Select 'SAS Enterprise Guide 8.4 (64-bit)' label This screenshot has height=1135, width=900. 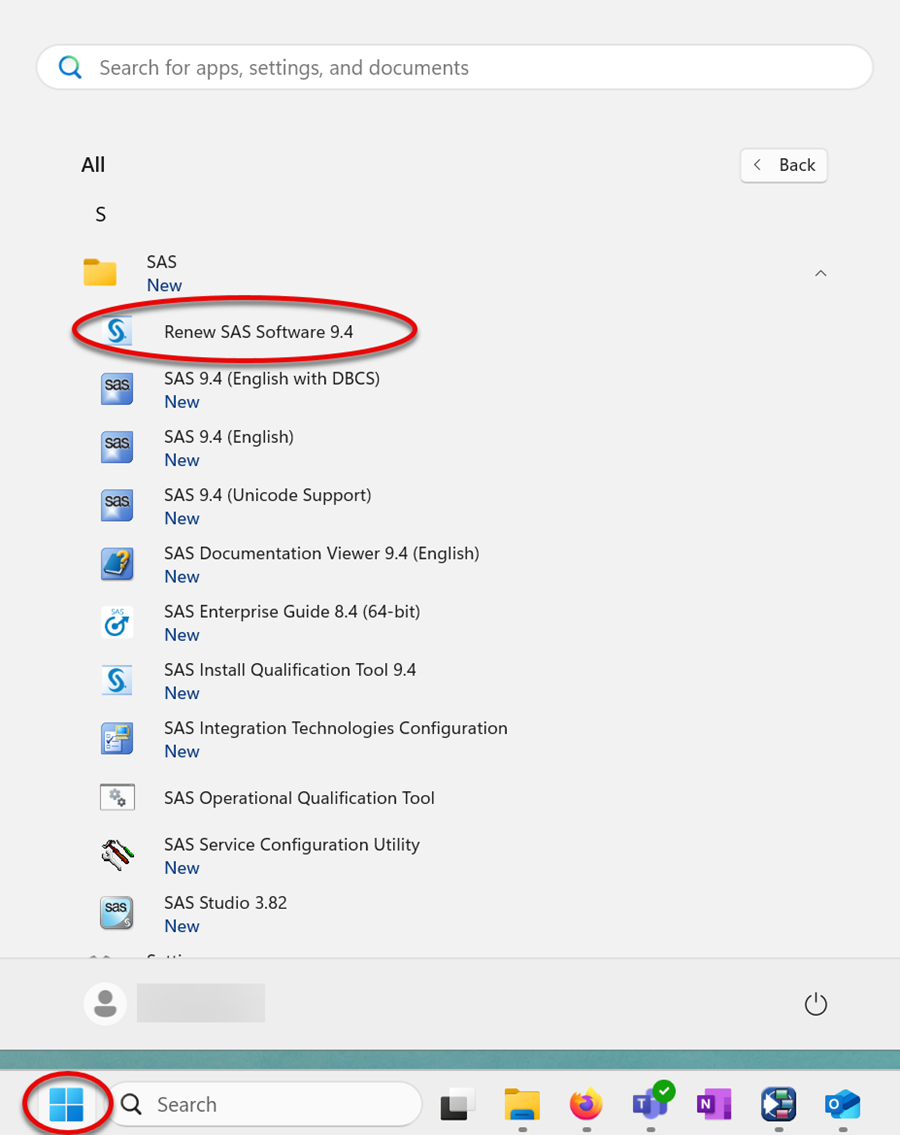coord(292,612)
